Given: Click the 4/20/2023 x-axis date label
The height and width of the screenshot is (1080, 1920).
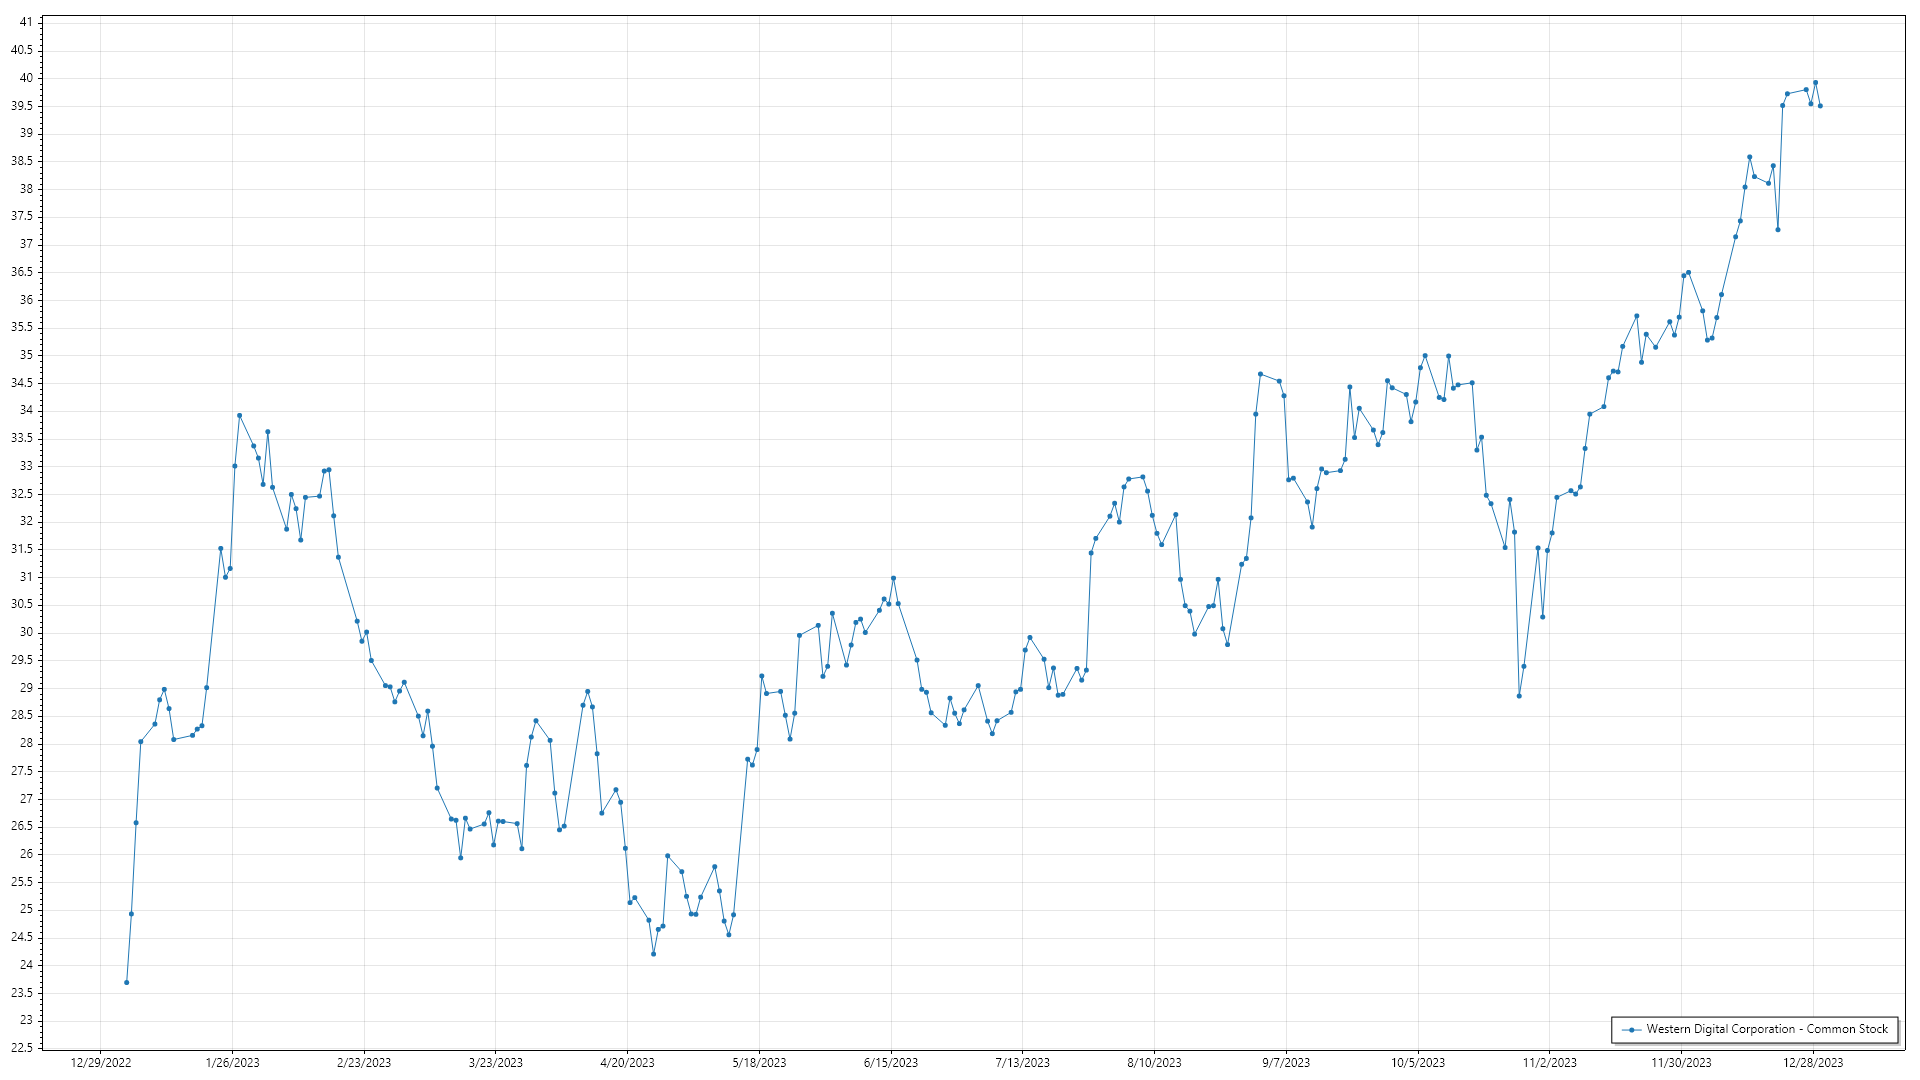Looking at the screenshot, I should 627,1062.
